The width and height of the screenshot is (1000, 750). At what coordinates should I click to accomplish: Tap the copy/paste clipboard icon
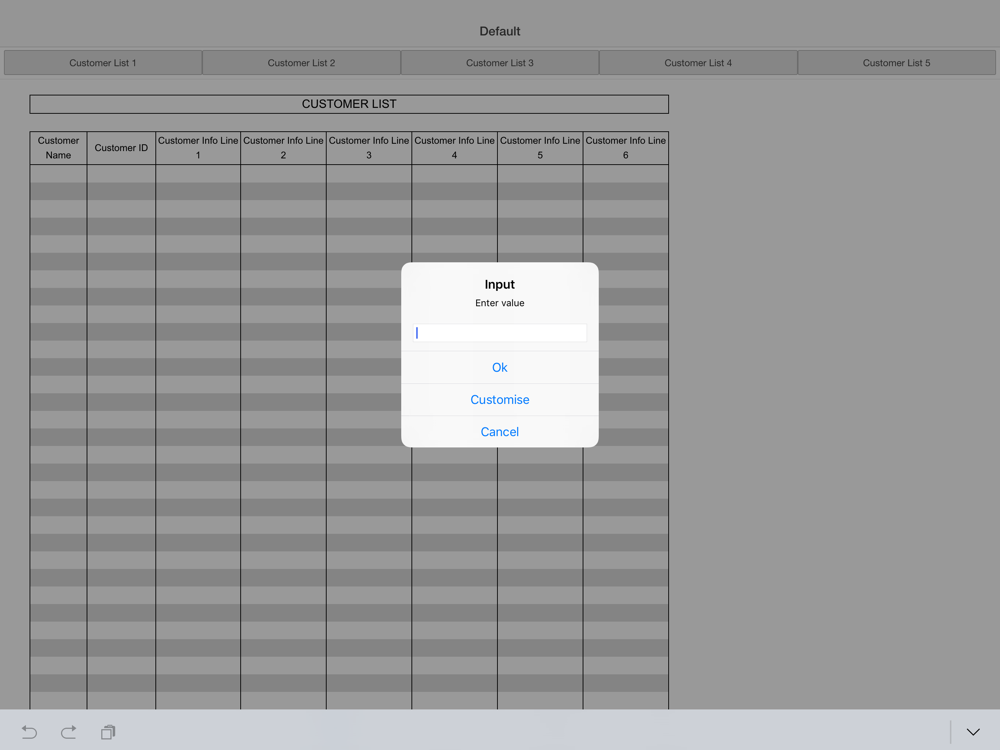pos(108,732)
